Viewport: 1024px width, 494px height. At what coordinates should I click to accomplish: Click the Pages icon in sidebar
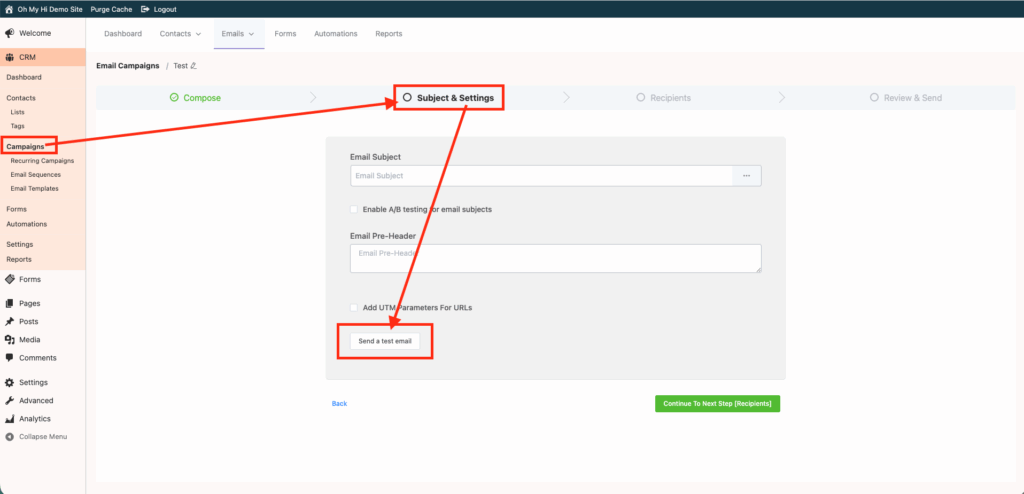[9, 303]
